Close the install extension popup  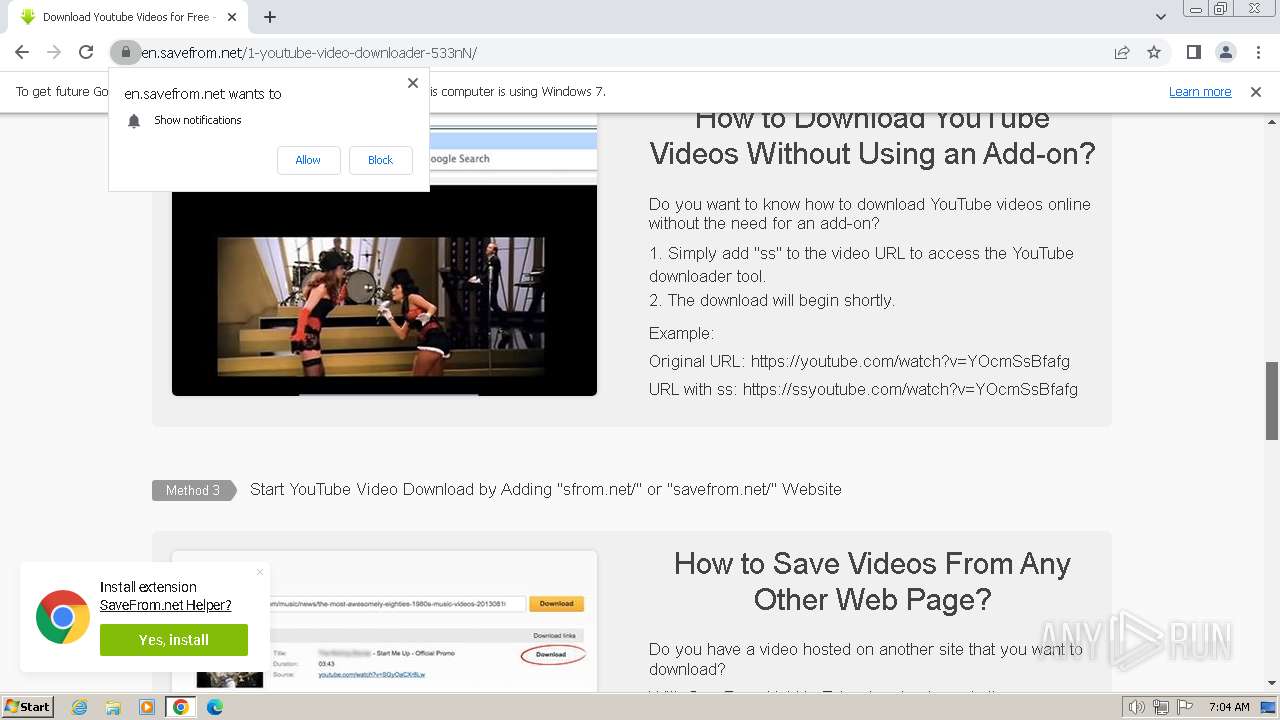(x=260, y=572)
